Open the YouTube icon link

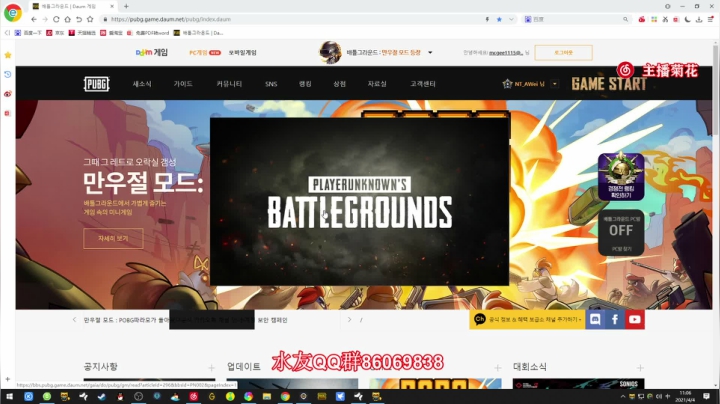point(635,320)
